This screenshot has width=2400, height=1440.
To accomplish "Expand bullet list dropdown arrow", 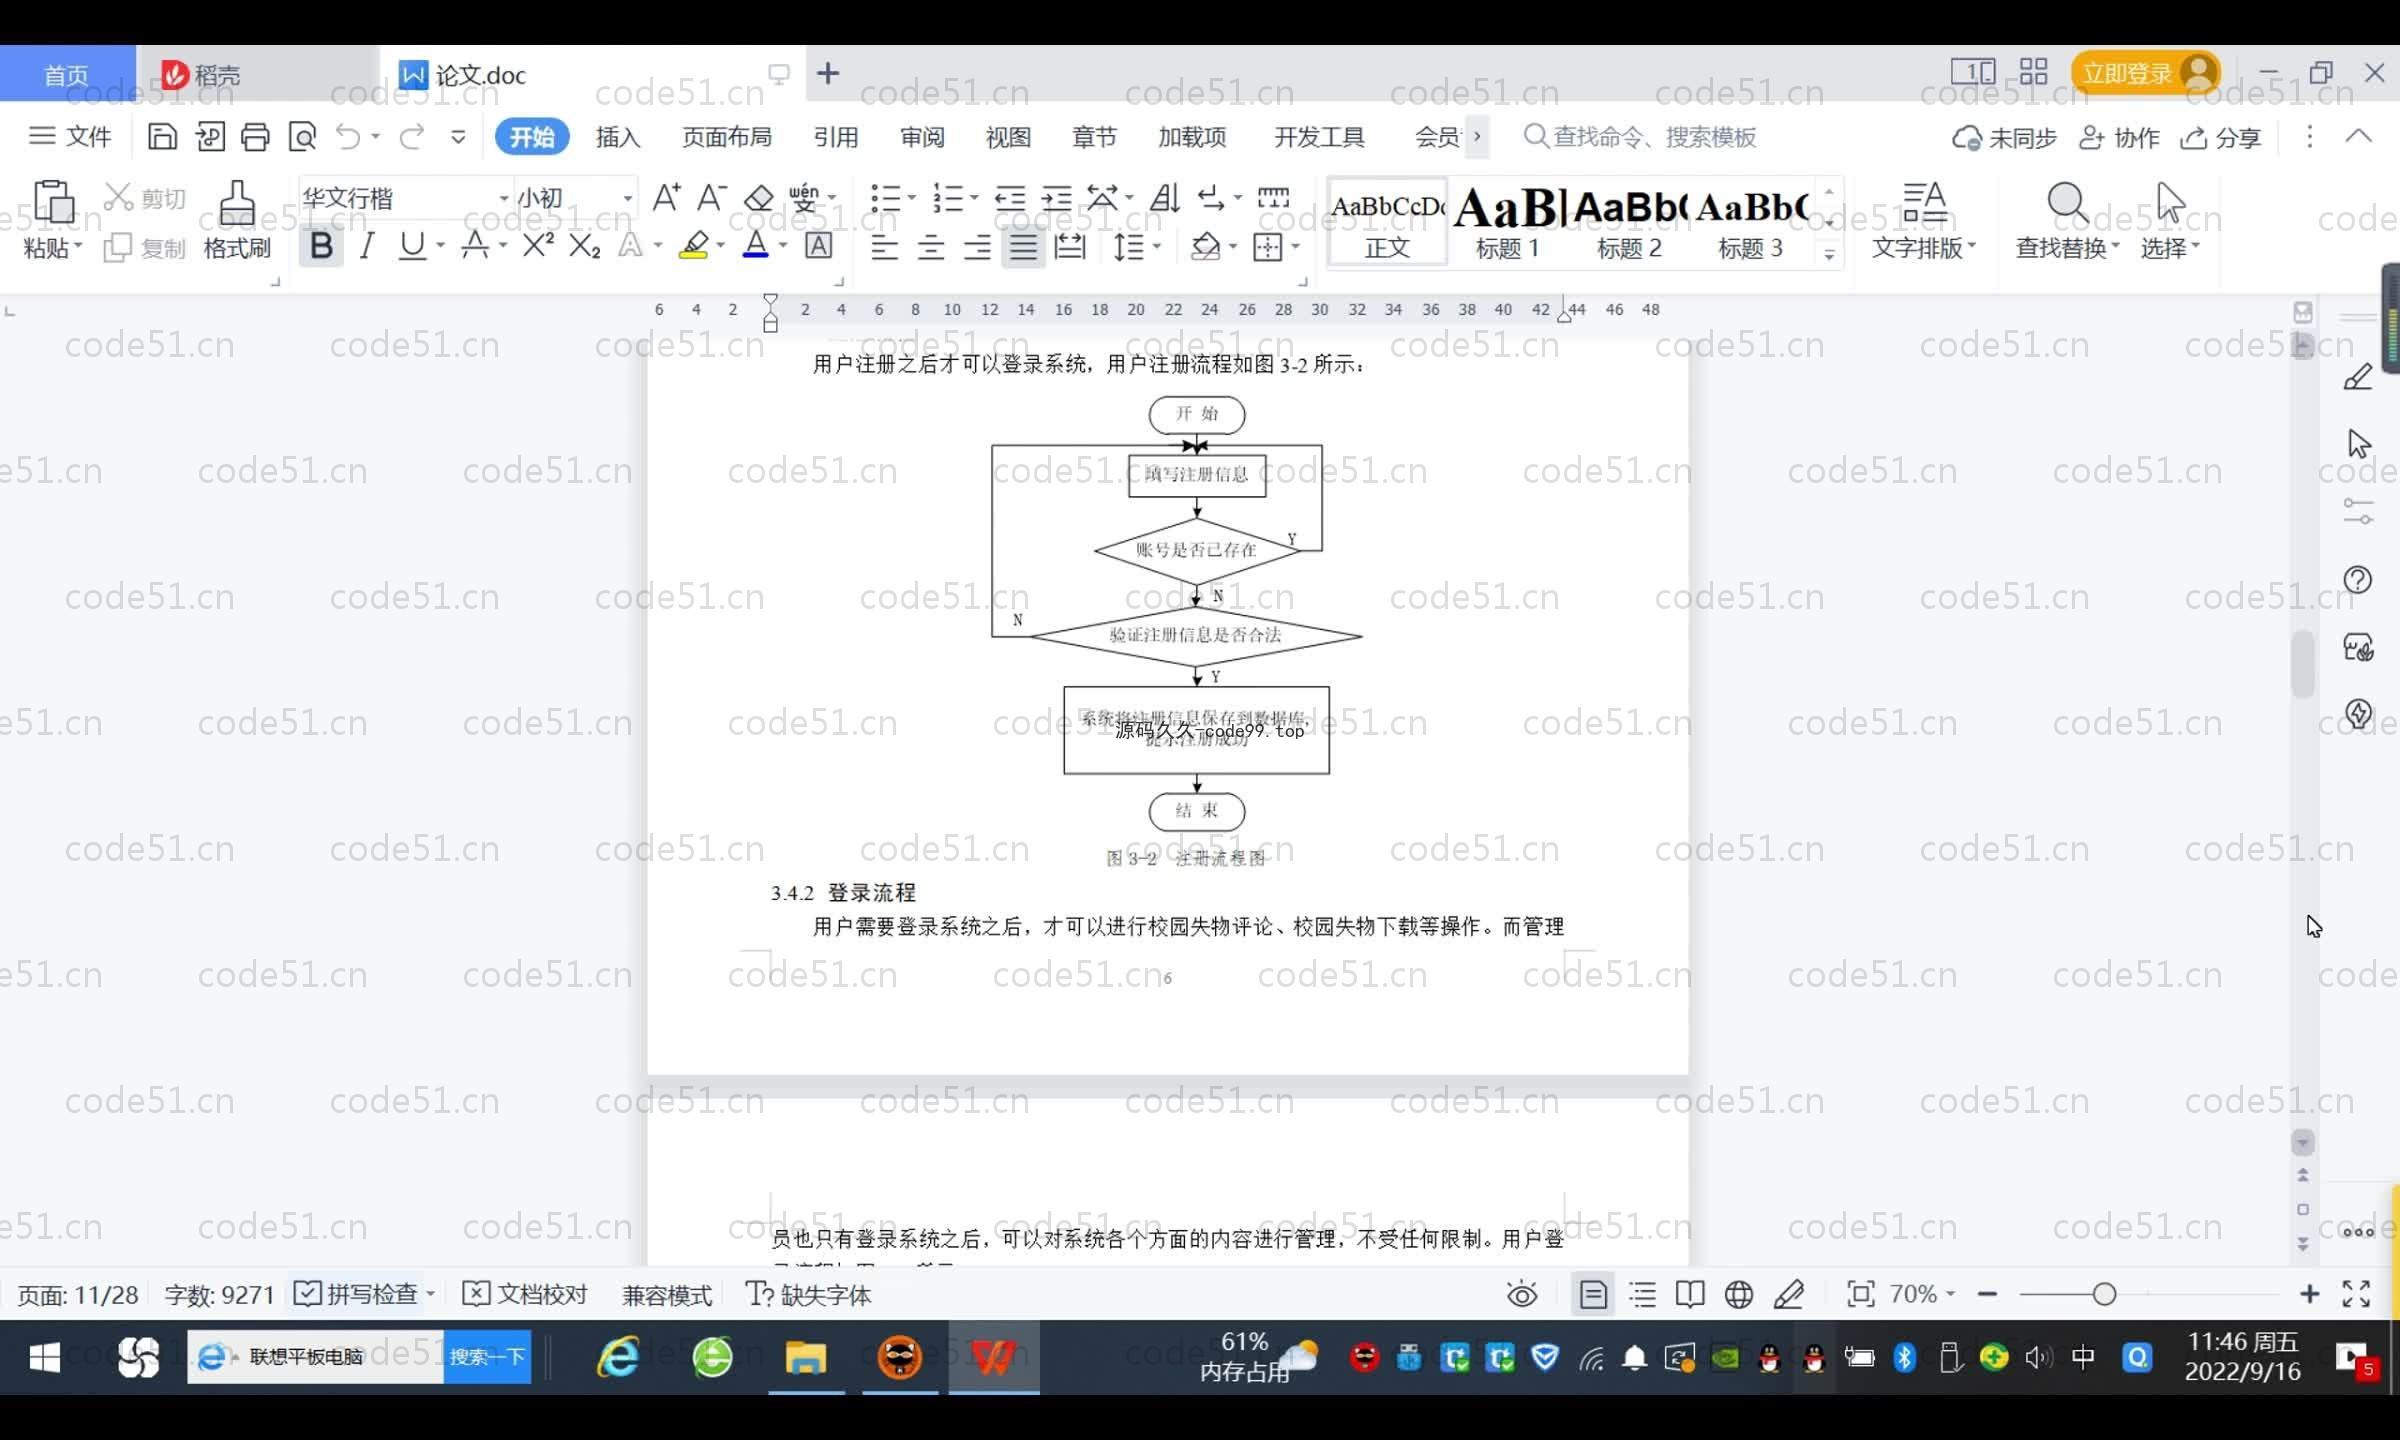I will pyautogui.click(x=912, y=198).
